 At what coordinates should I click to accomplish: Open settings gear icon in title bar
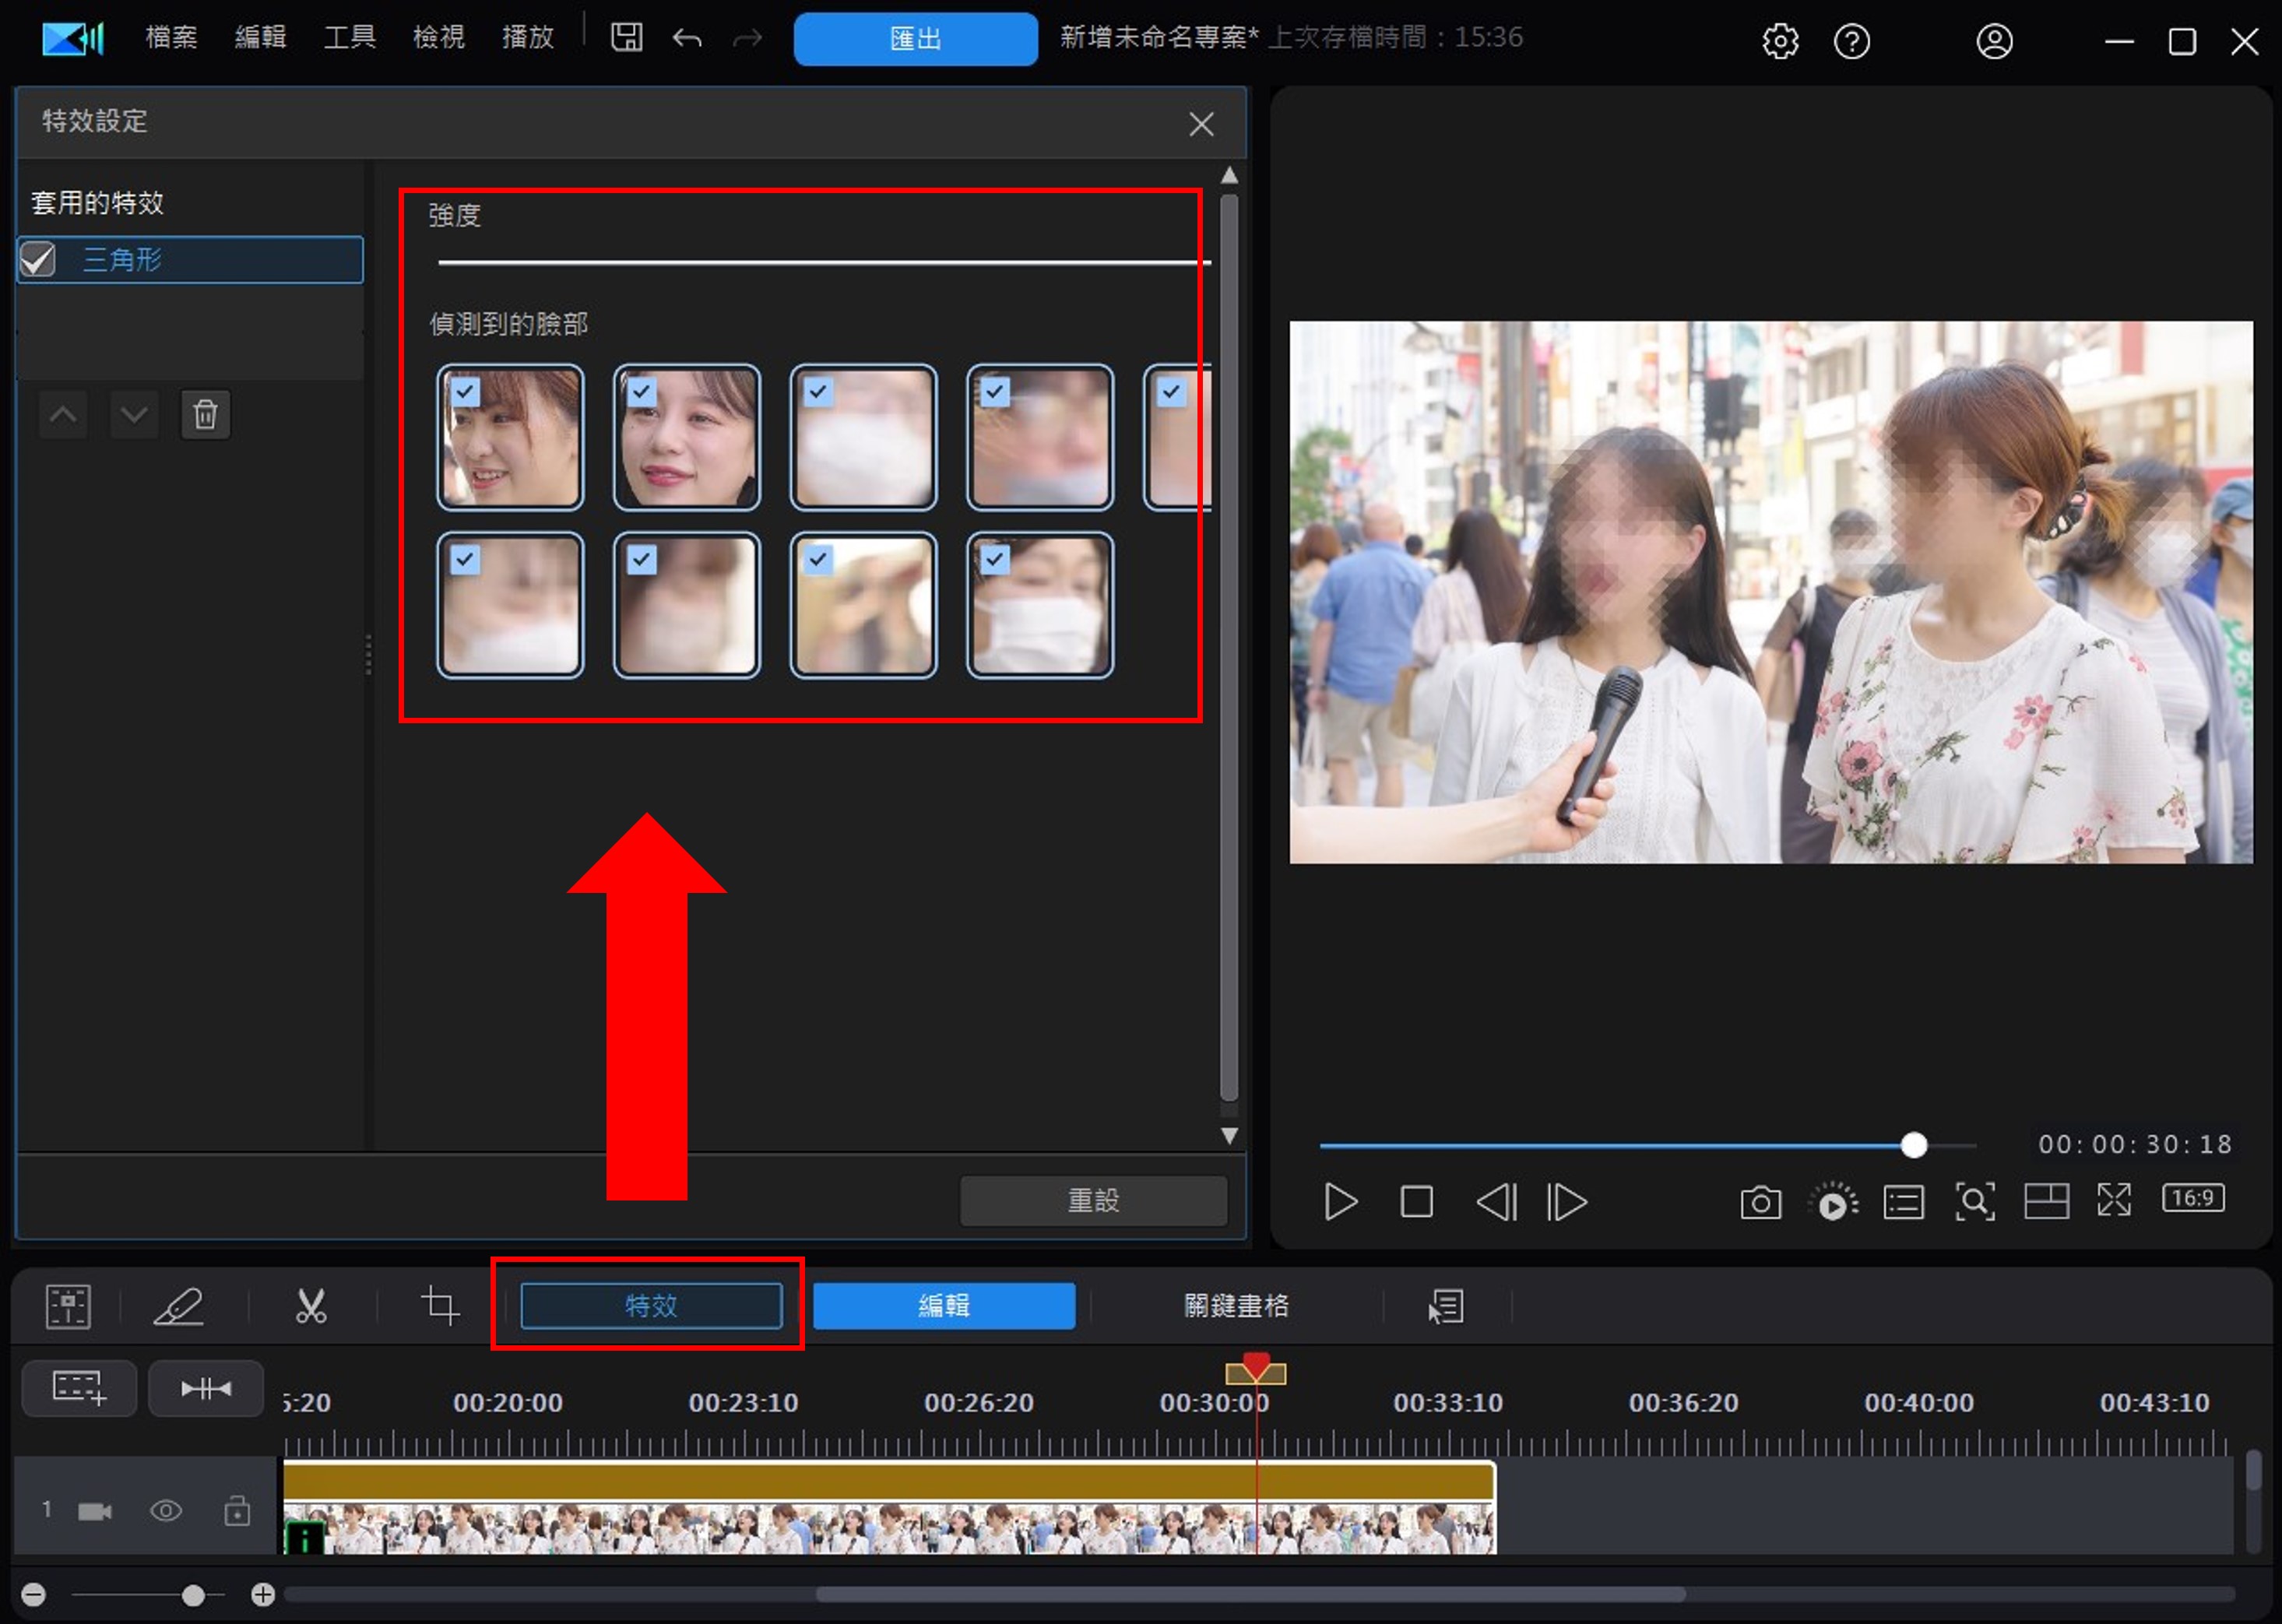pyautogui.click(x=1780, y=41)
